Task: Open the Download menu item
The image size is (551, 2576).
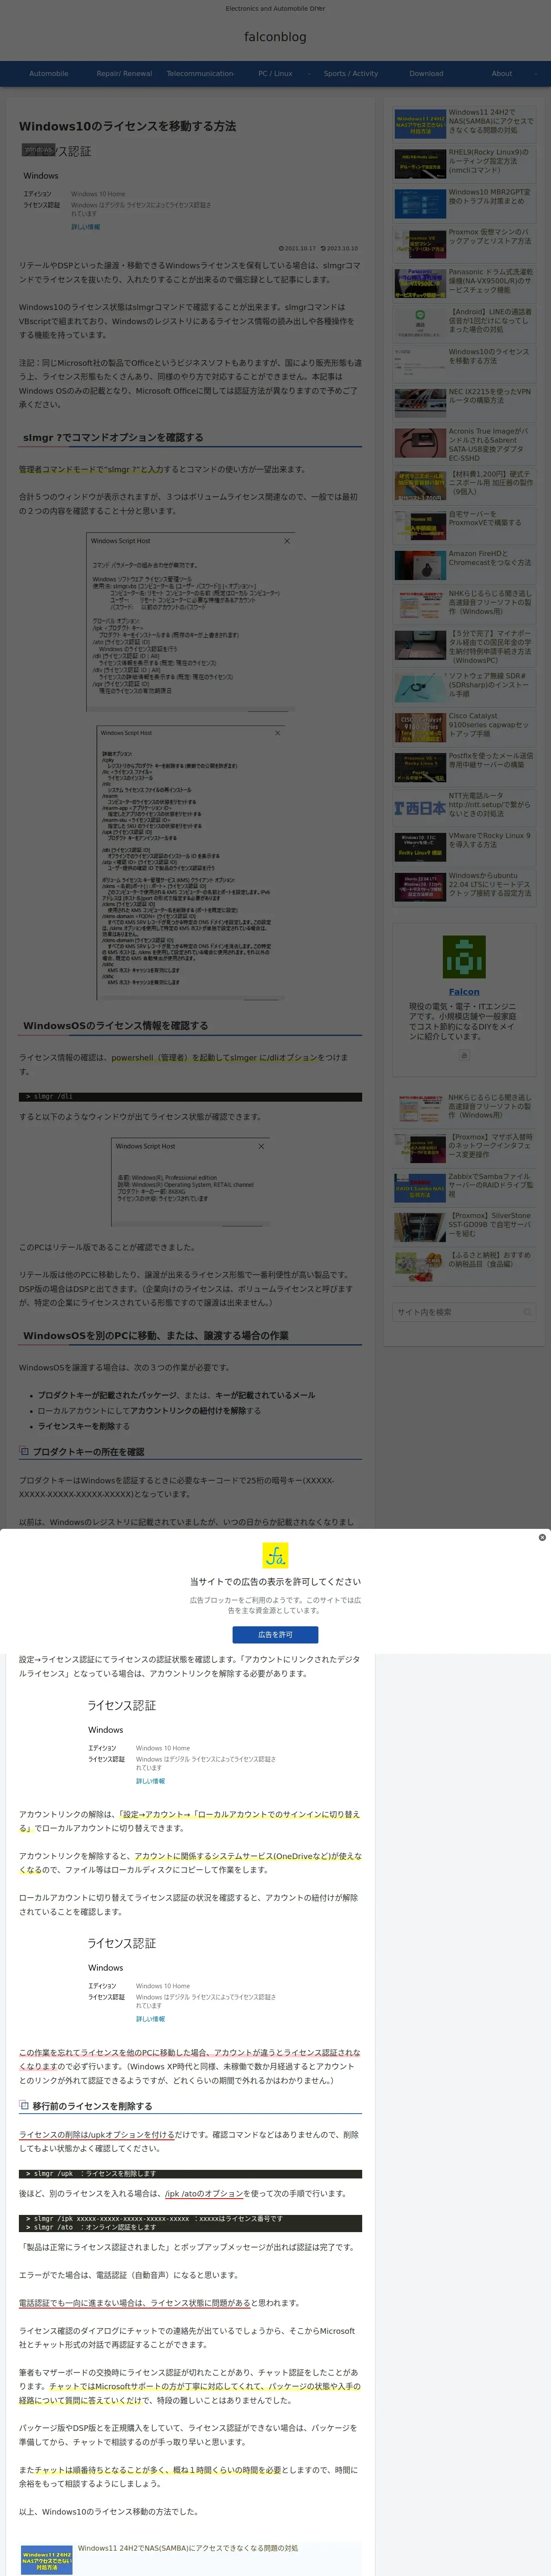Action: tap(426, 73)
